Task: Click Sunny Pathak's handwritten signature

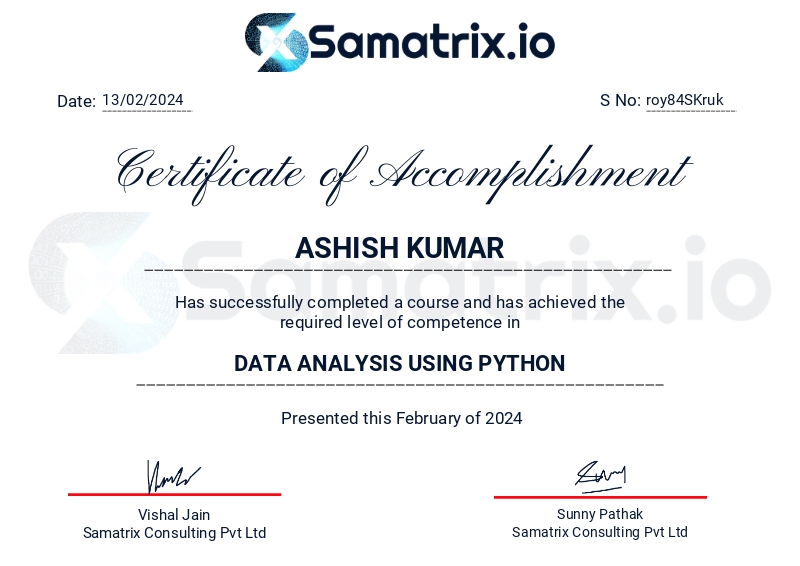Action: click(x=600, y=476)
